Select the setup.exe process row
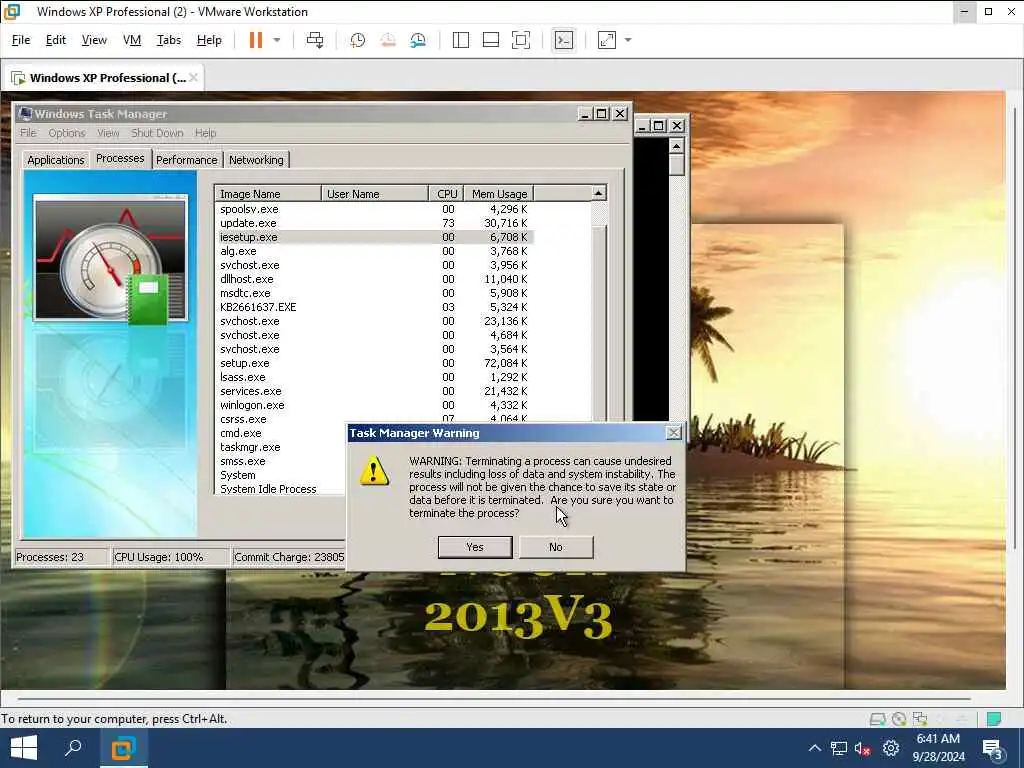Image resolution: width=1024 pixels, height=768 pixels. [x=374, y=363]
